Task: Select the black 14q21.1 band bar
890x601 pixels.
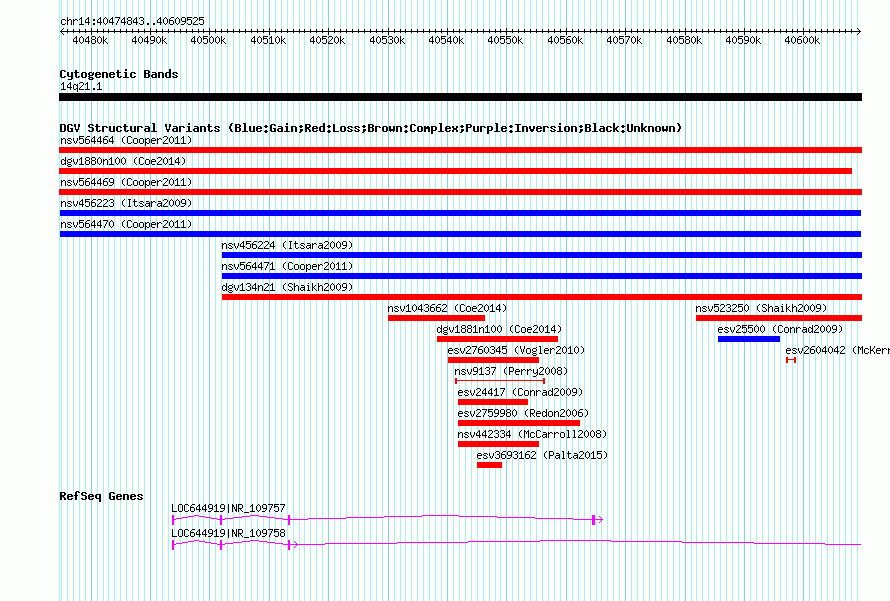Action: pos(460,97)
